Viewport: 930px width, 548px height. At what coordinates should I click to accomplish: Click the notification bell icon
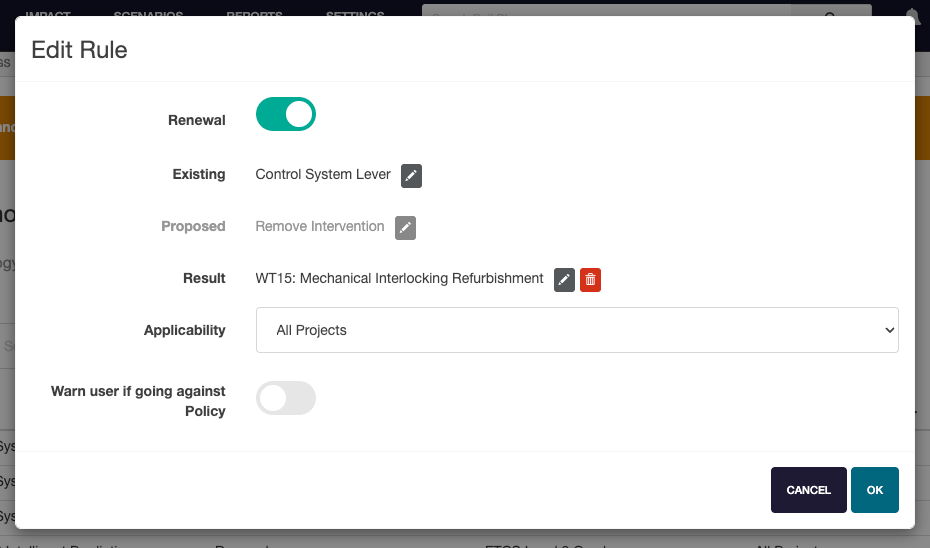tap(912, 14)
